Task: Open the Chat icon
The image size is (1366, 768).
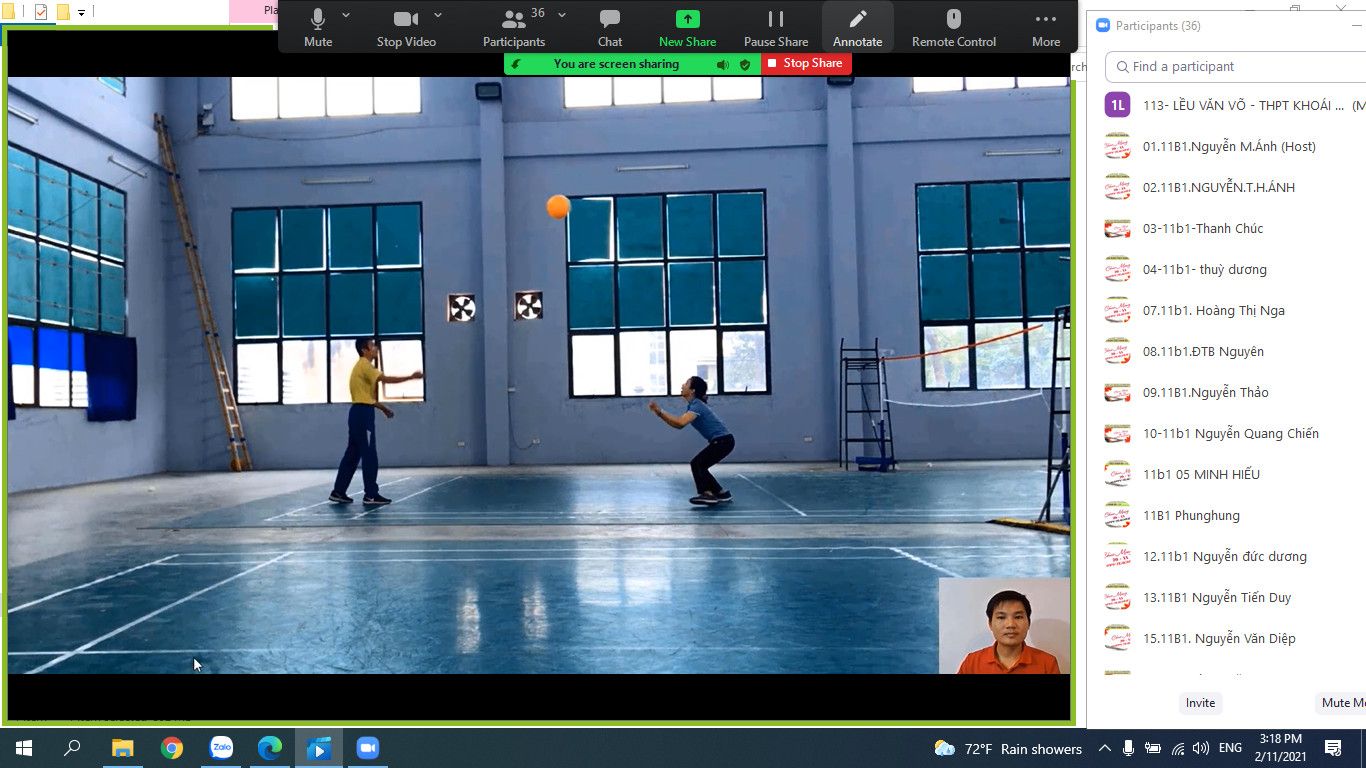Action: coord(609,27)
